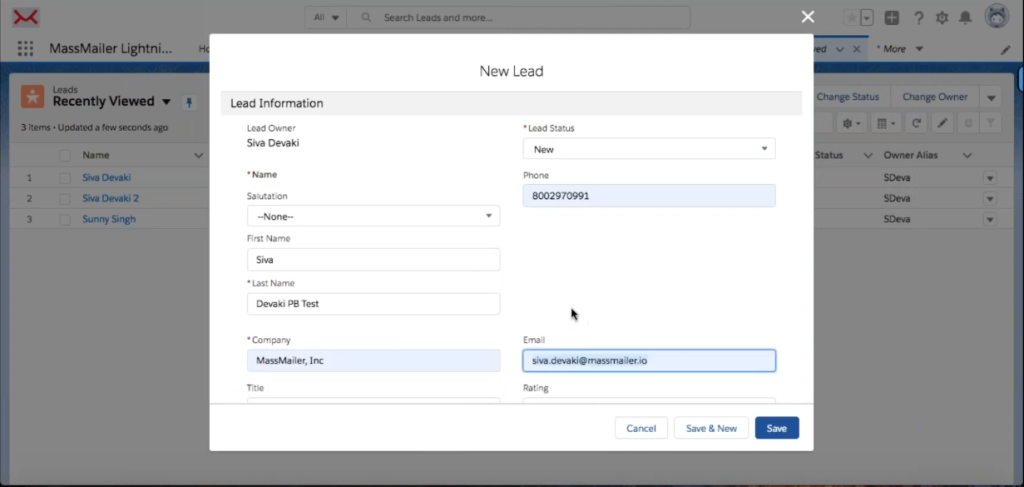Select the checkbox for Sunny Singh row
Screen dimensions: 1024x487
65,219
